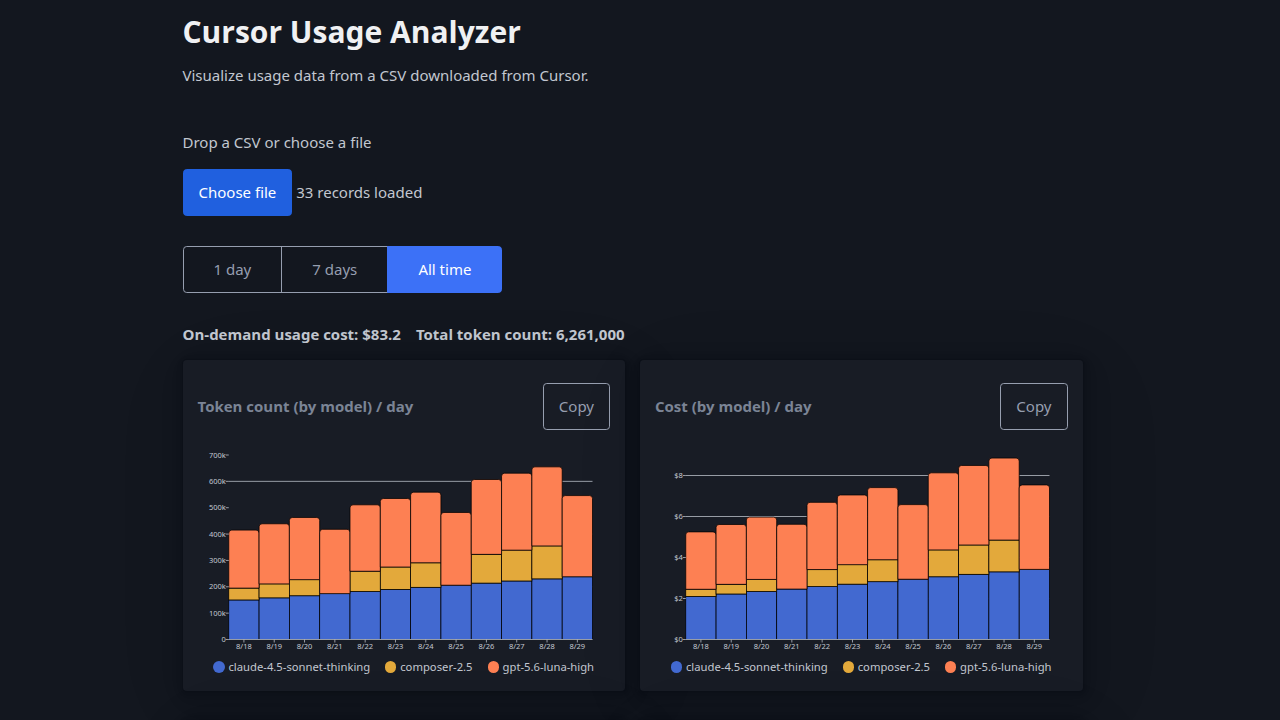Click the 8/23 axis label in Cost chart

(x=852, y=647)
